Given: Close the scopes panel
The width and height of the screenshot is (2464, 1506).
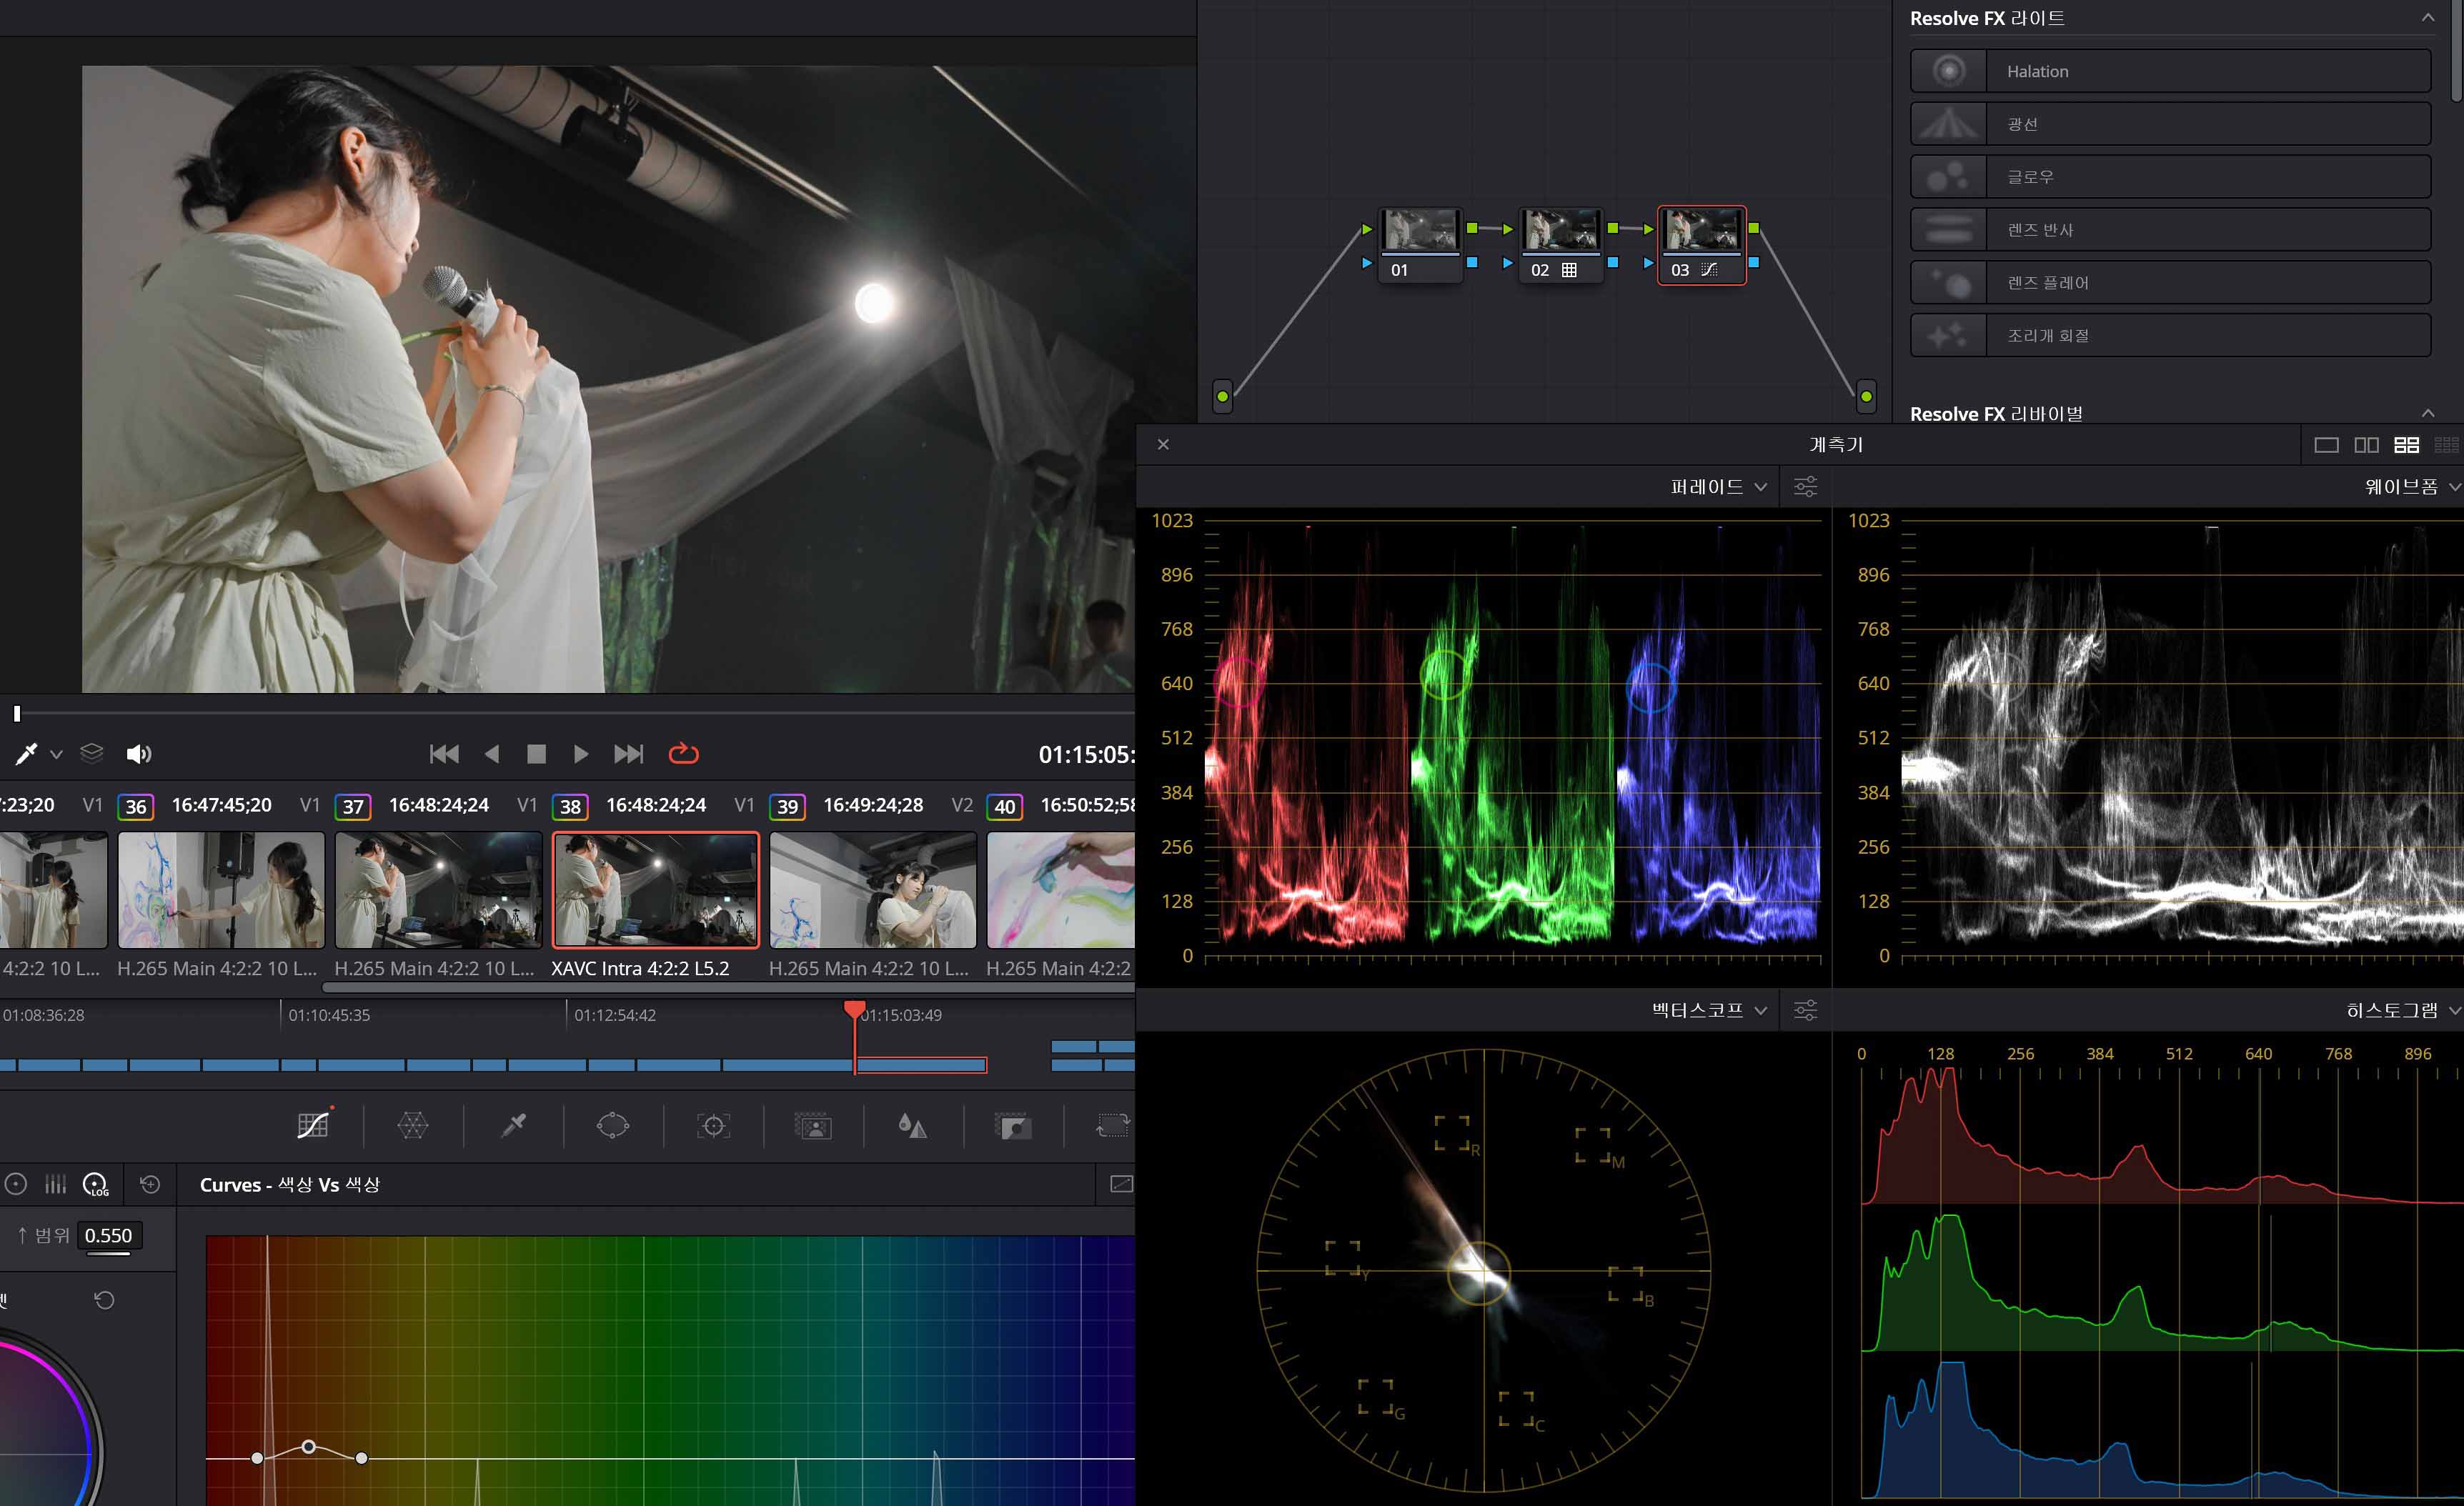Looking at the screenshot, I should [1163, 444].
